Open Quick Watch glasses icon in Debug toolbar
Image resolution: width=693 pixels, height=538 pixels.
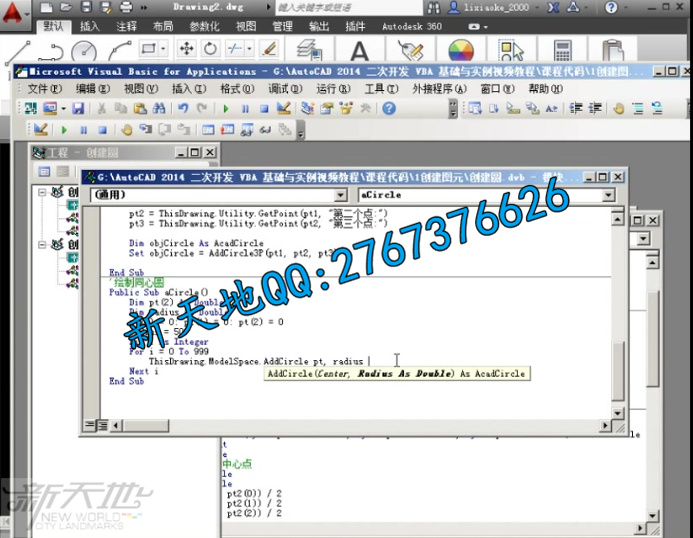coord(265,130)
